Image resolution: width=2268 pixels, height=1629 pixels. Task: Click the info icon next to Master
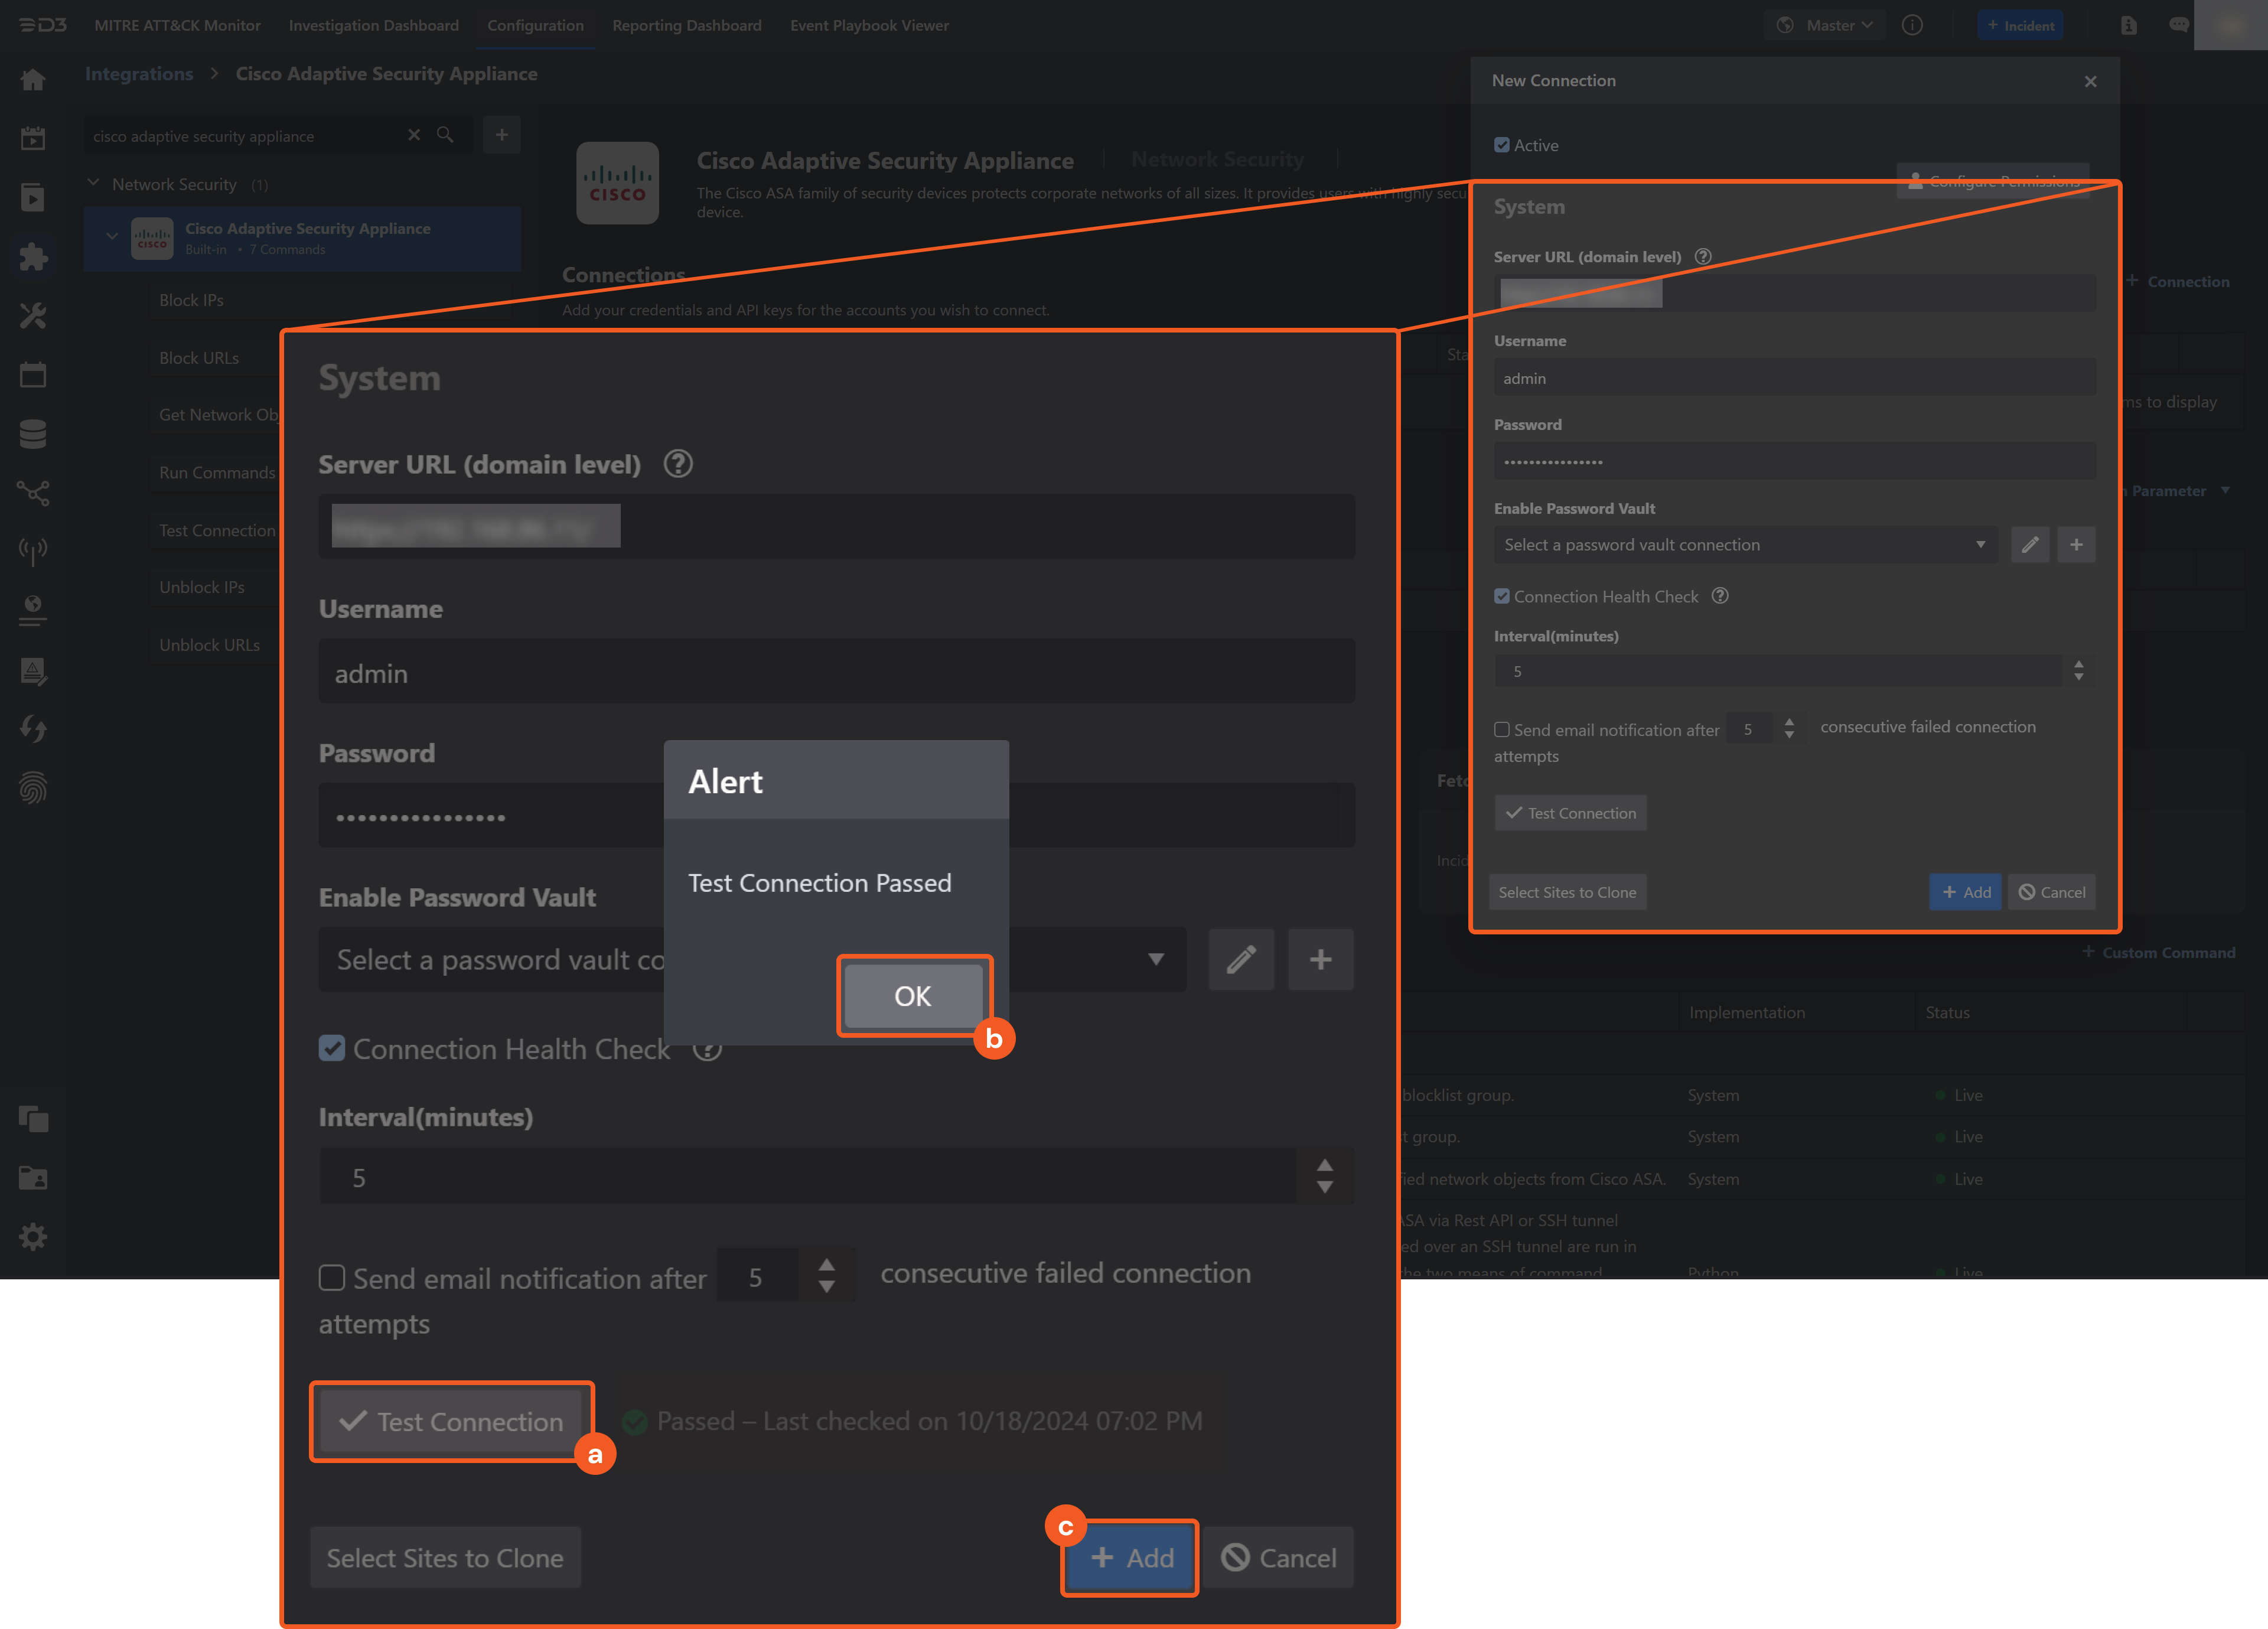click(1913, 25)
